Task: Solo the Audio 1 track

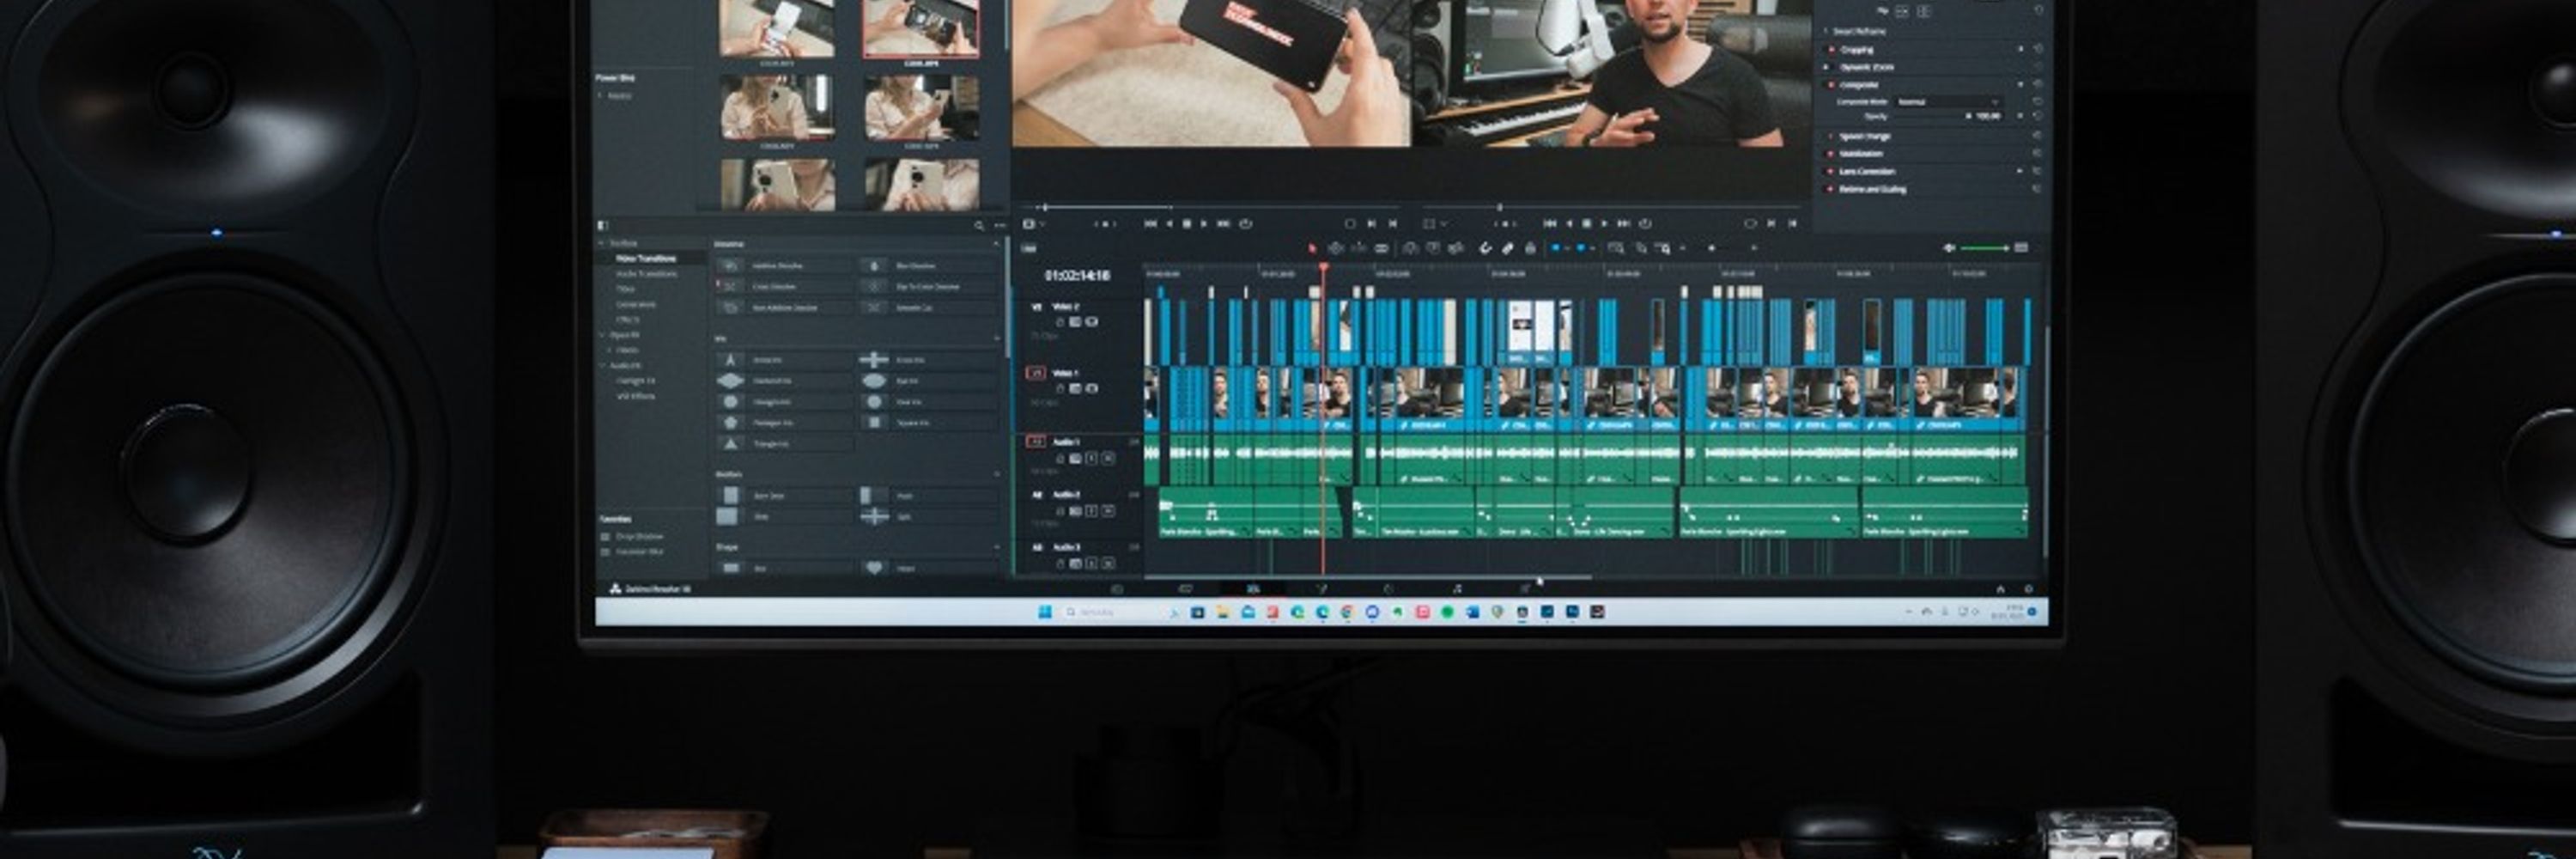Action: [1091, 458]
